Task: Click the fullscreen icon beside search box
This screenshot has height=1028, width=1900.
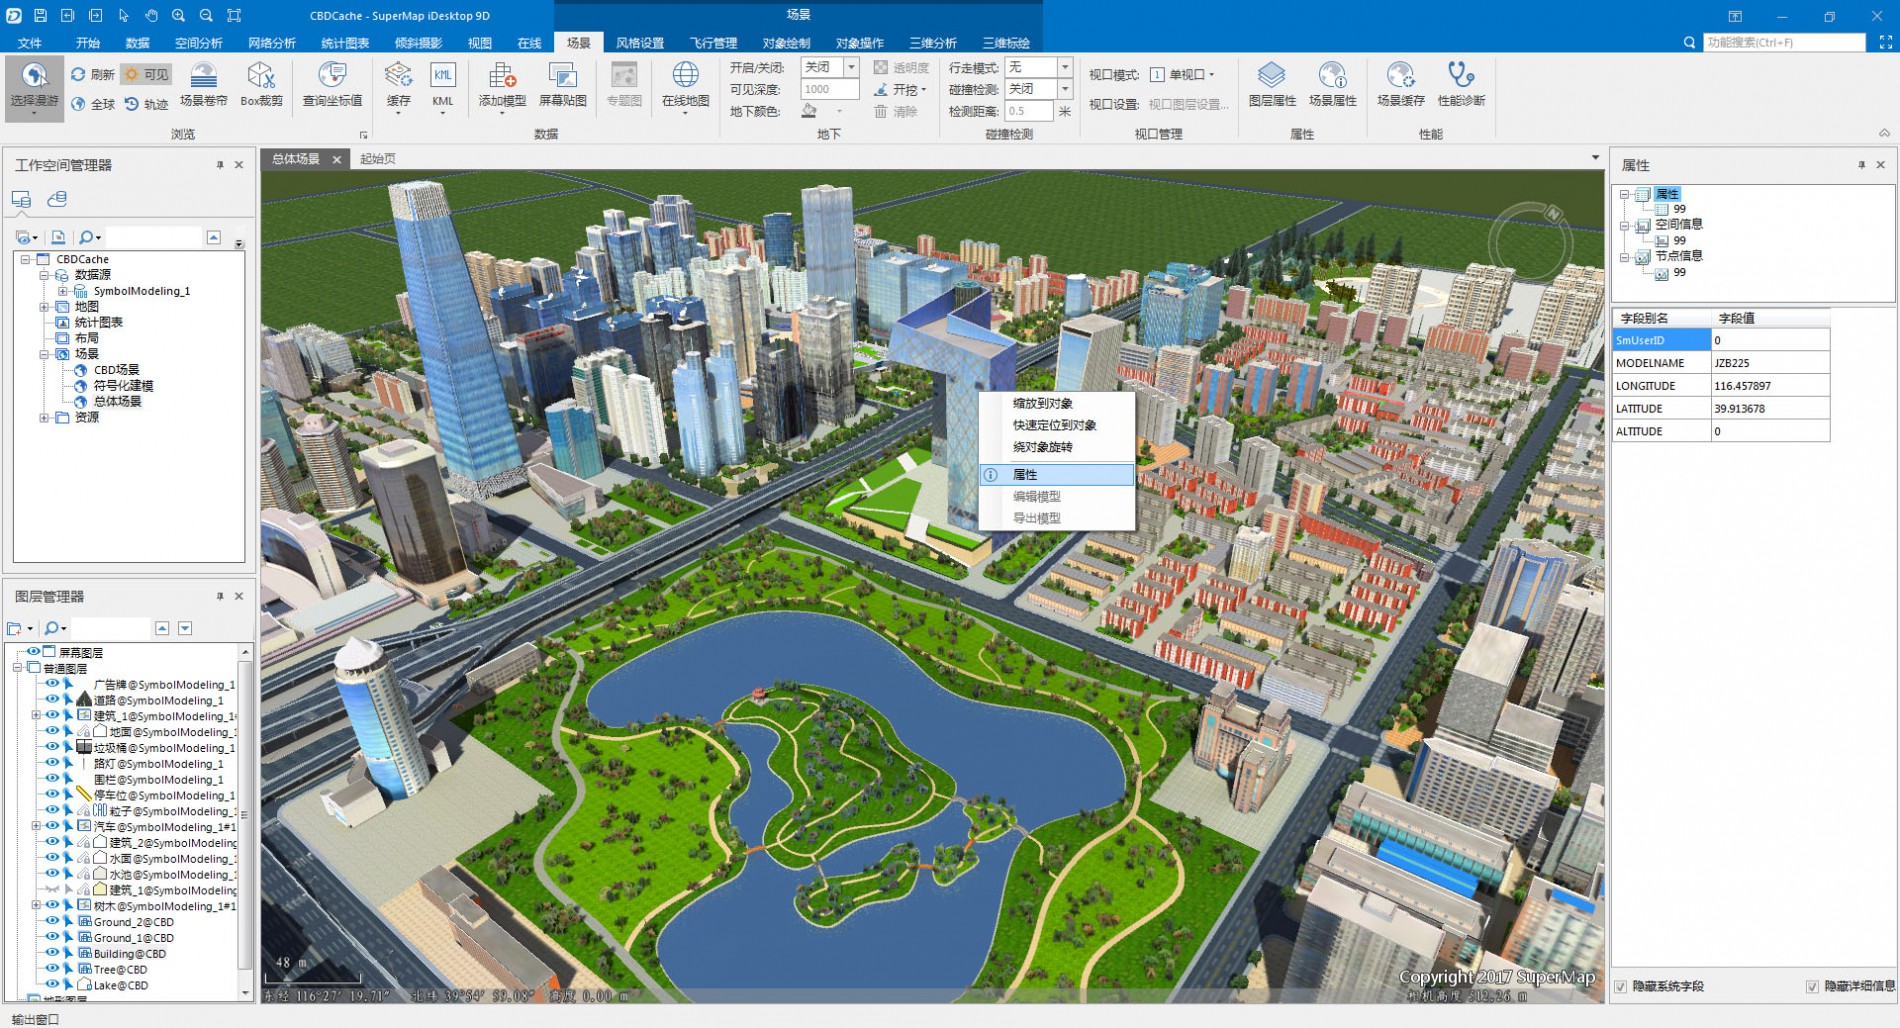Action: 1885,42
